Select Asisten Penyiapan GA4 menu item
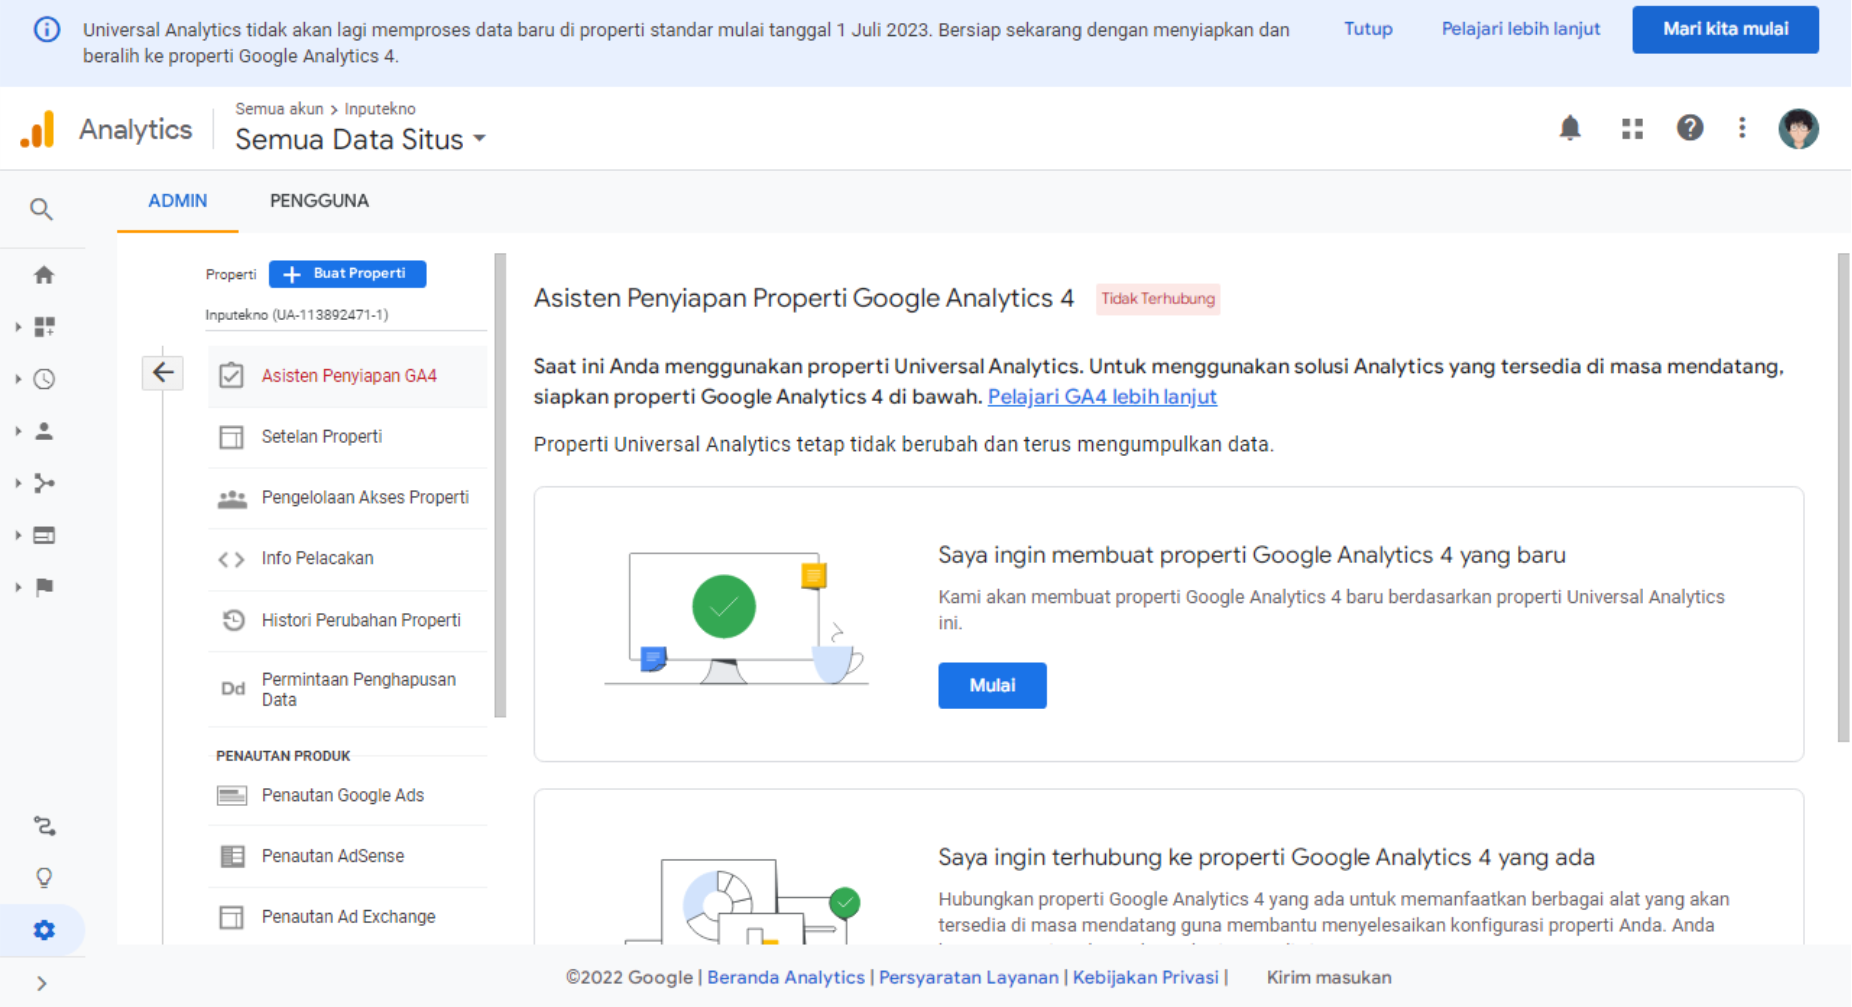This screenshot has height=1007, width=1852. 347,376
